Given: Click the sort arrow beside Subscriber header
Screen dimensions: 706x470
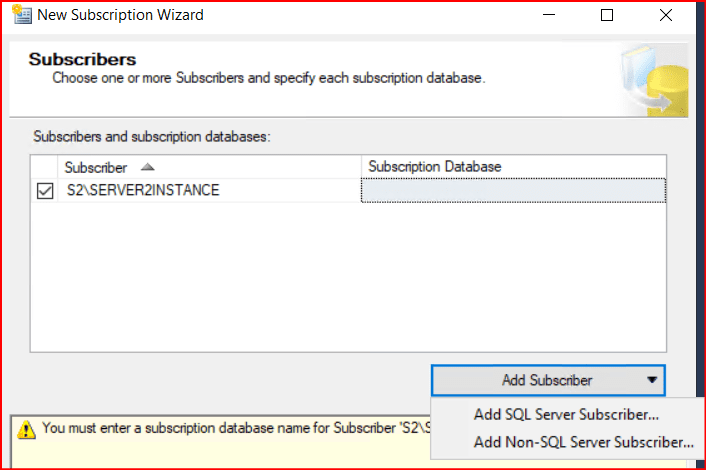Looking at the screenshot, I should pyautogui.click(x=148, y=167).
